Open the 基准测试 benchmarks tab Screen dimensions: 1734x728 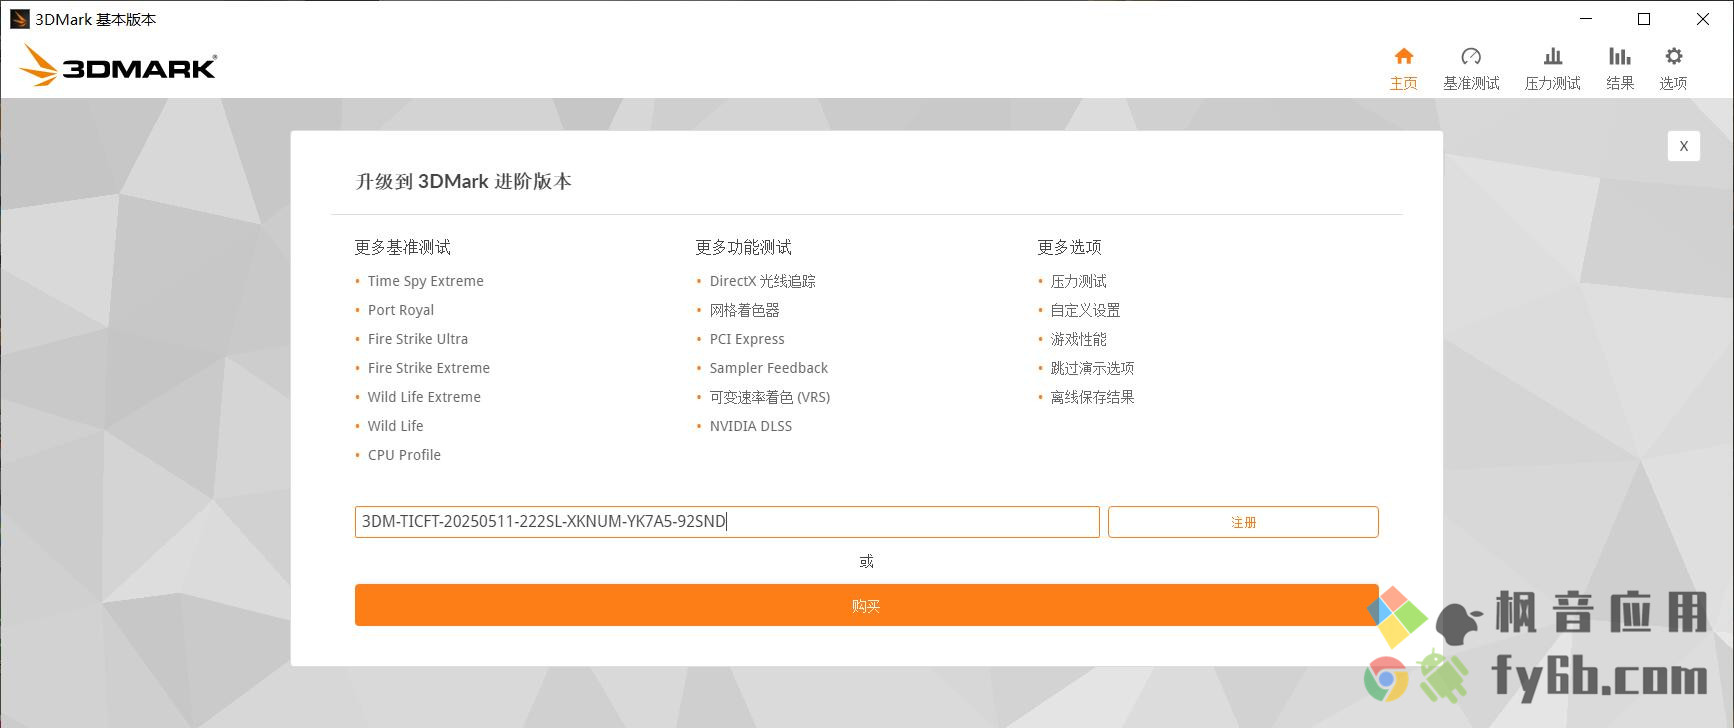[1471, 69]
